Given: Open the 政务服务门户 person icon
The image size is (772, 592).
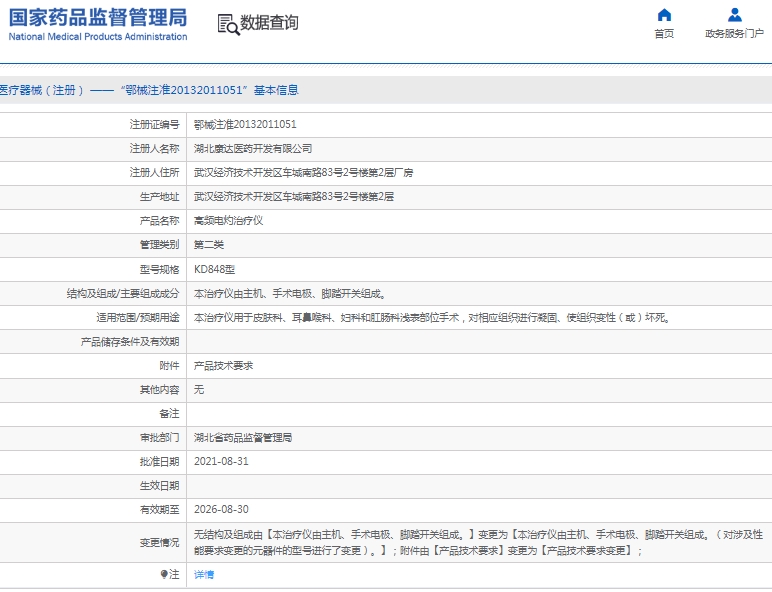Looking at the screenshot, I should tap(735, 15).
